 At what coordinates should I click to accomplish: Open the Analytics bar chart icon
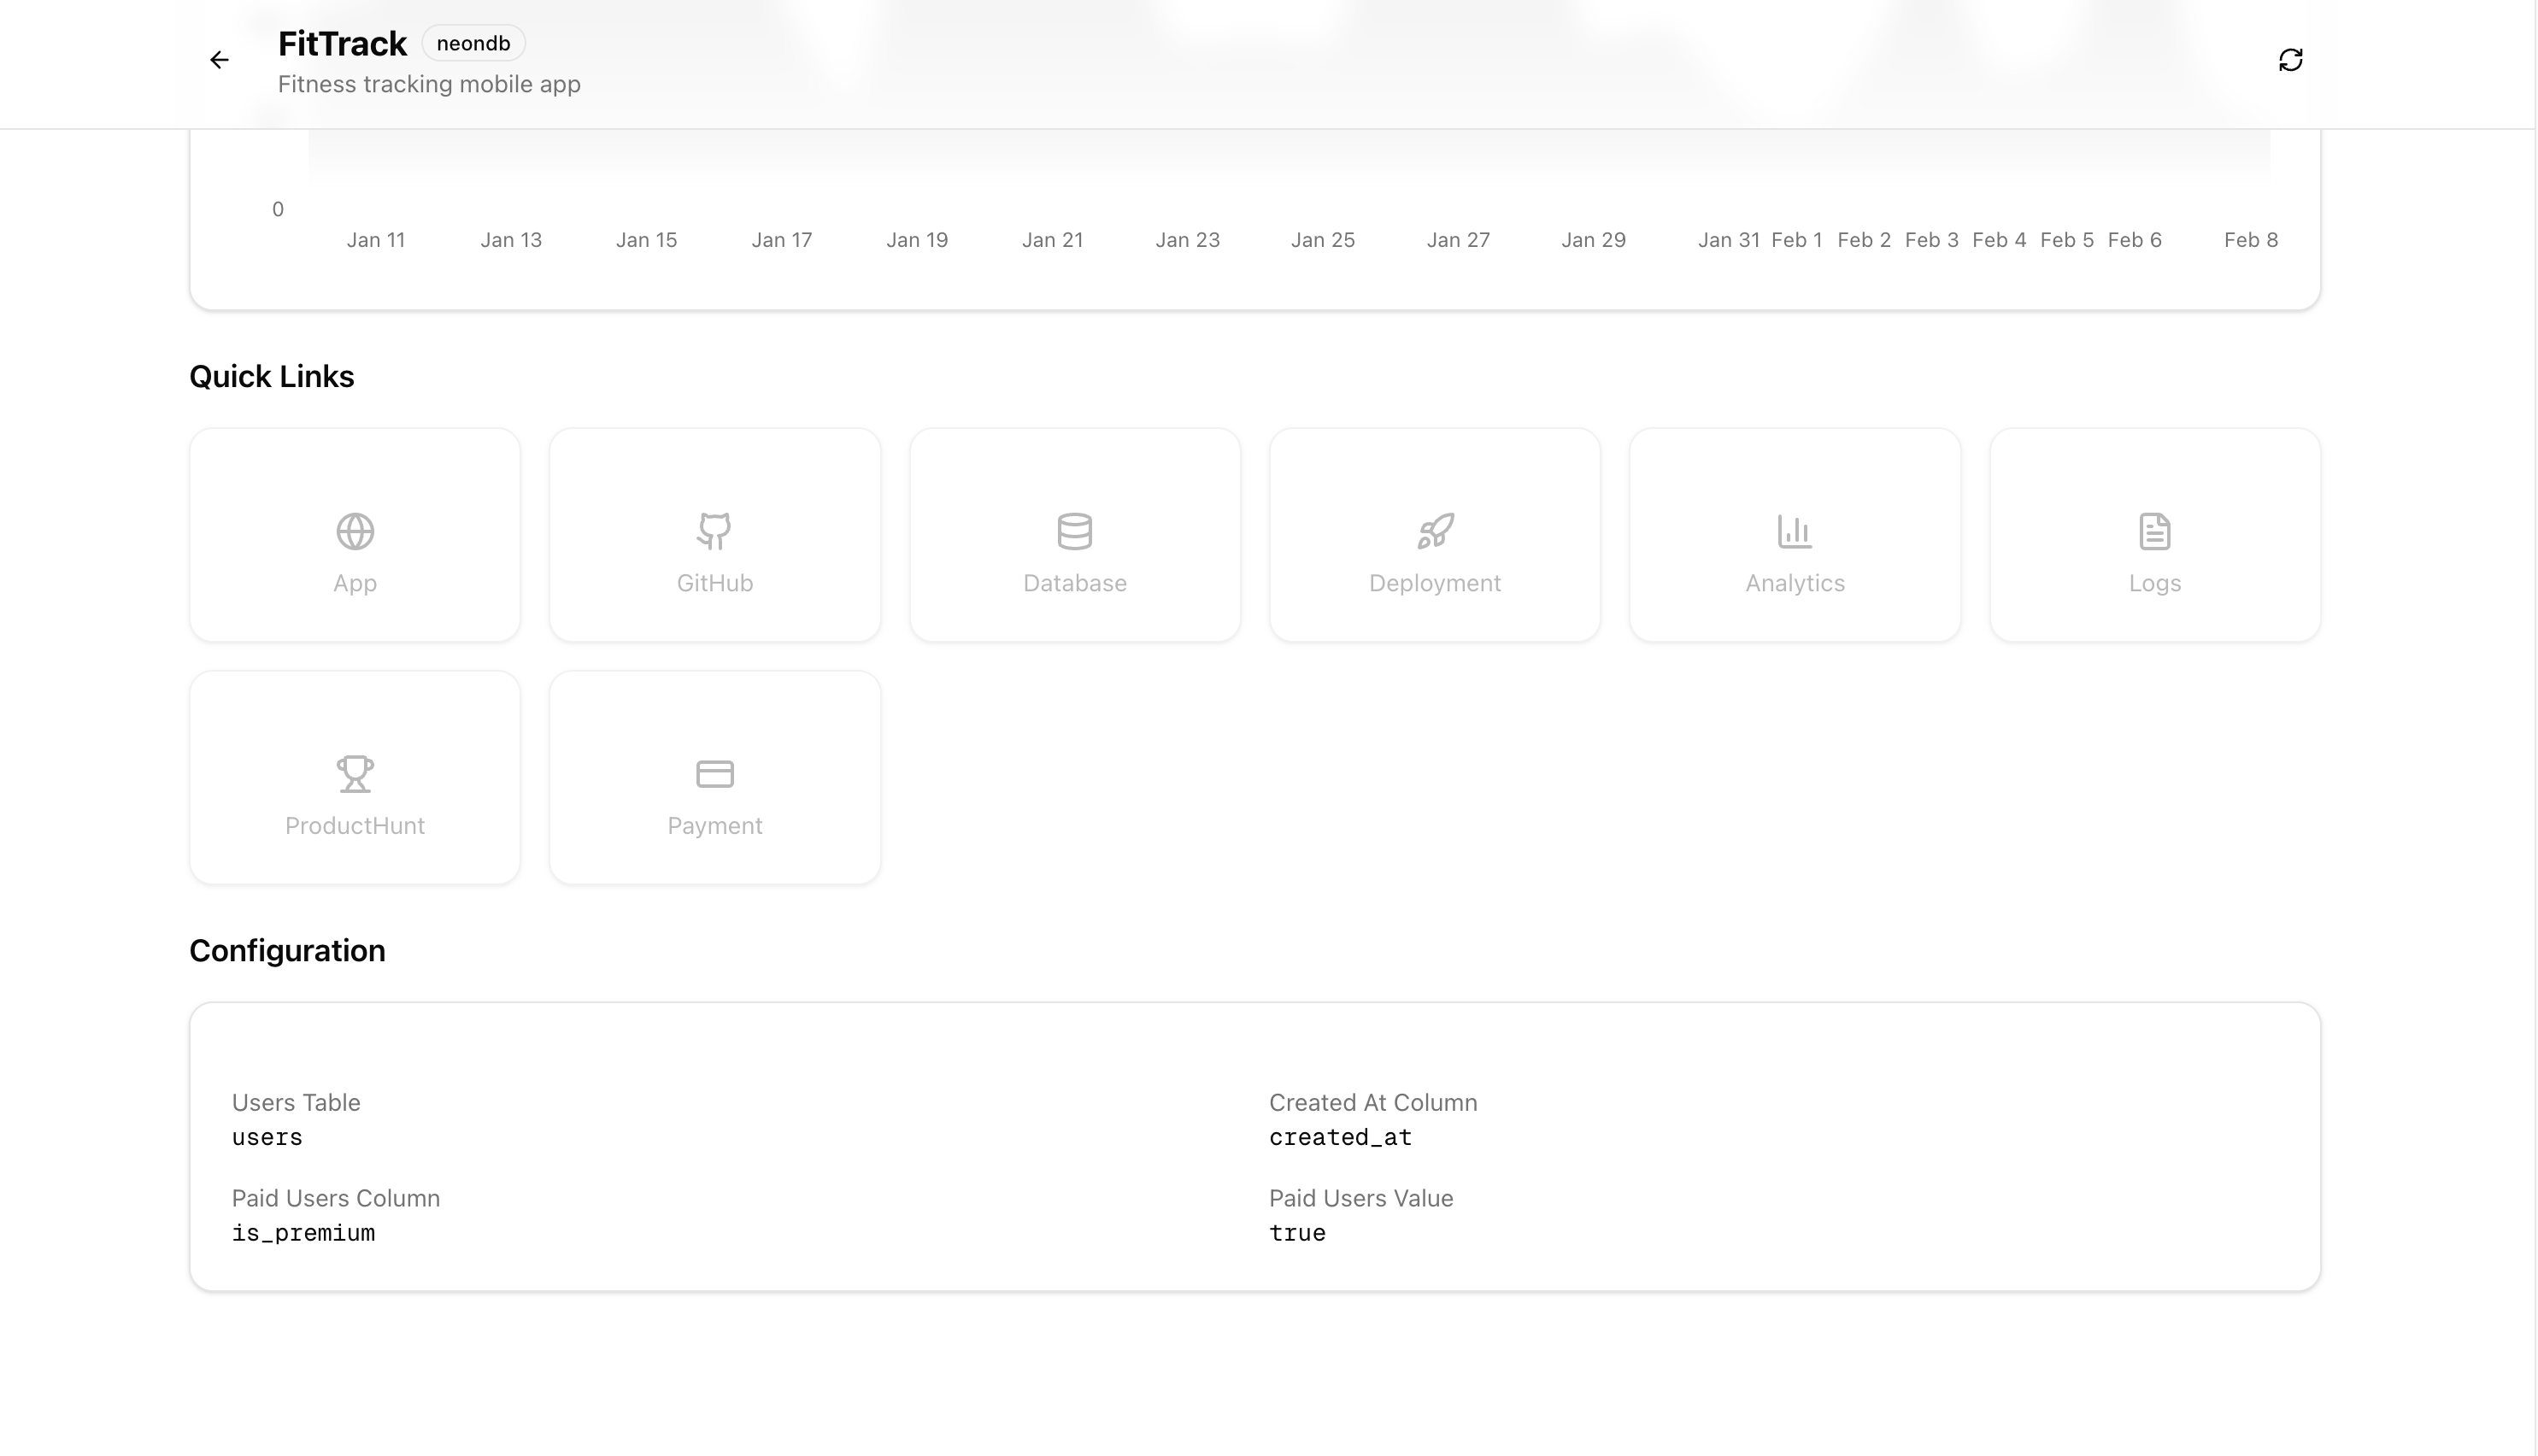click(1794, 531)
